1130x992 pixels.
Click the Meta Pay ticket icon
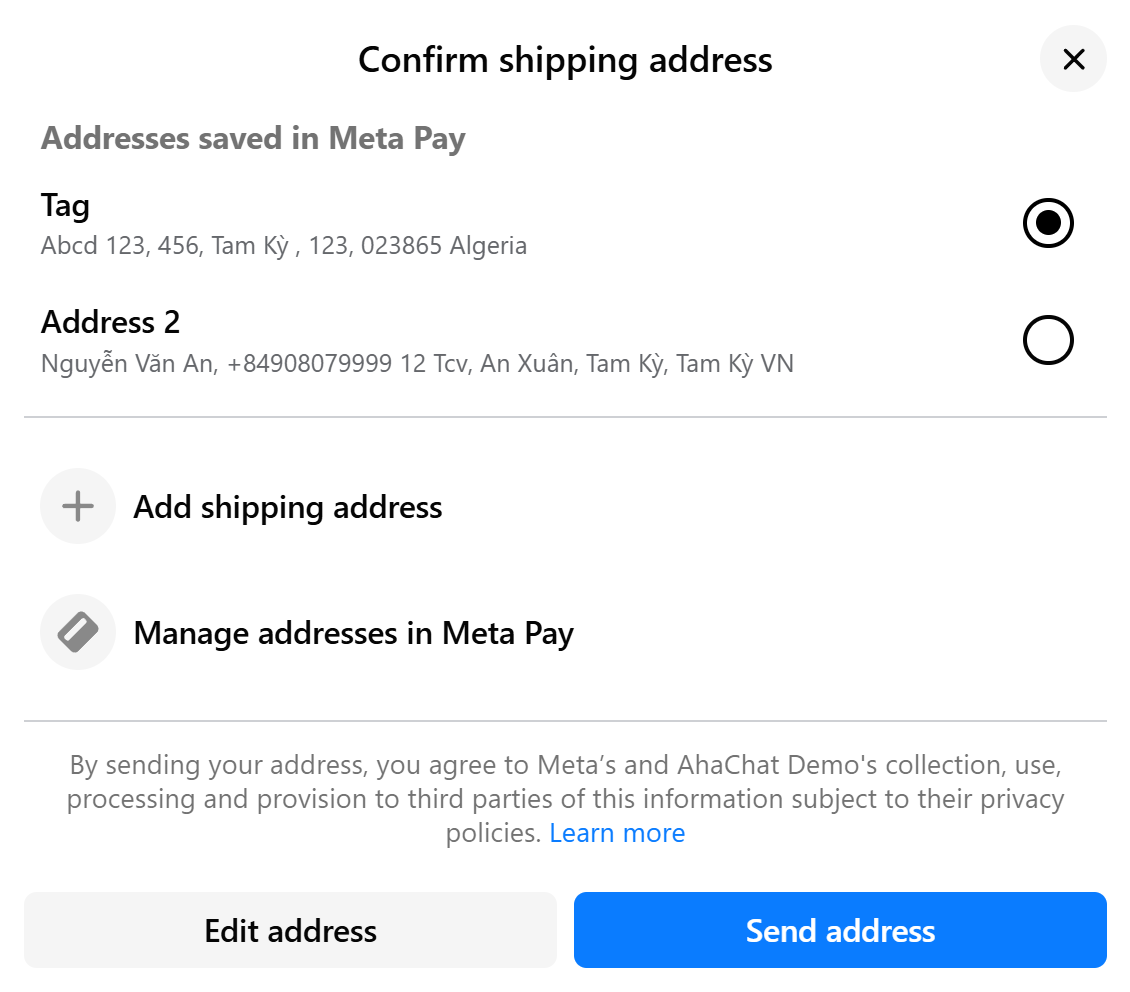click(78, 633)
